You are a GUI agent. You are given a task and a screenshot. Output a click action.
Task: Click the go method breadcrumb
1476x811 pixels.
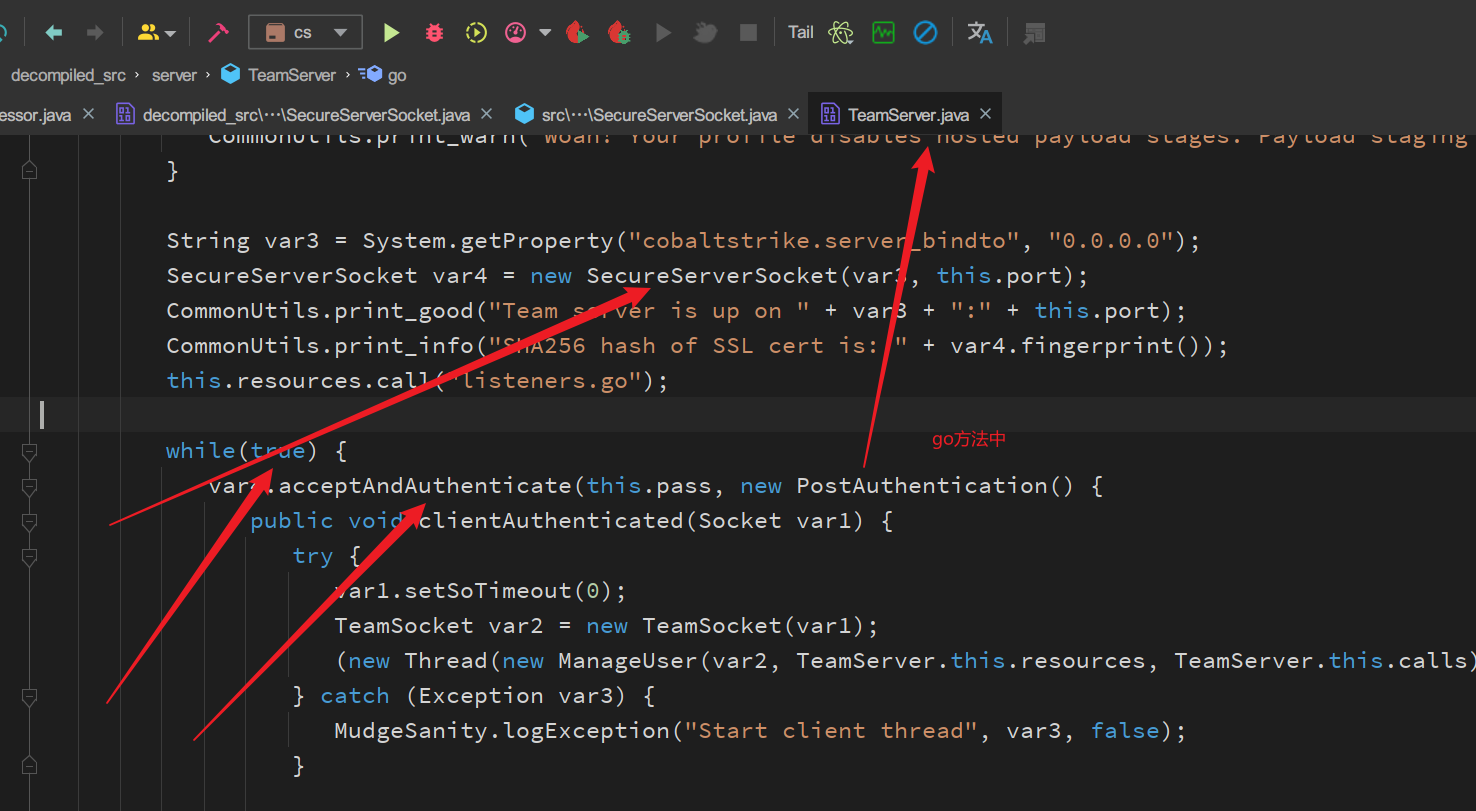click(x=384, y=75)
